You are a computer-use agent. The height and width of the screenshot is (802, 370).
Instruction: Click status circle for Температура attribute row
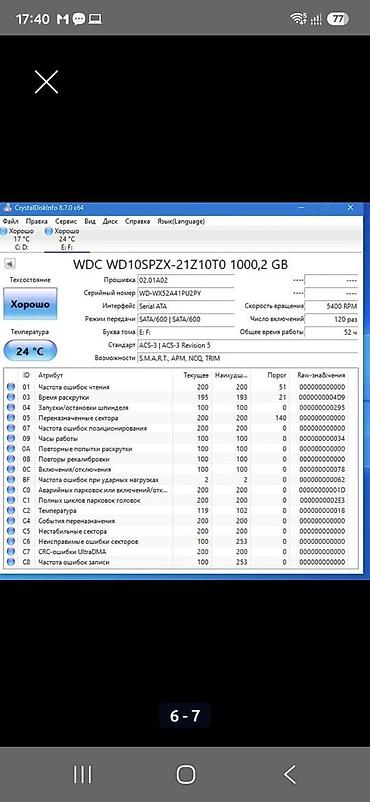point(11,510)
